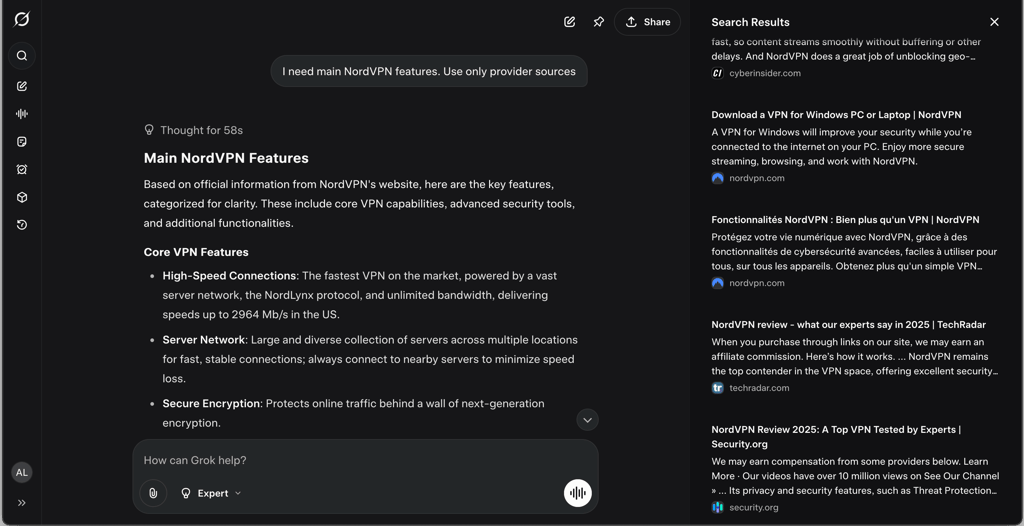Click the cyberinsider.com source label
Screen dimensions: 1024x526
click(765, 73)
